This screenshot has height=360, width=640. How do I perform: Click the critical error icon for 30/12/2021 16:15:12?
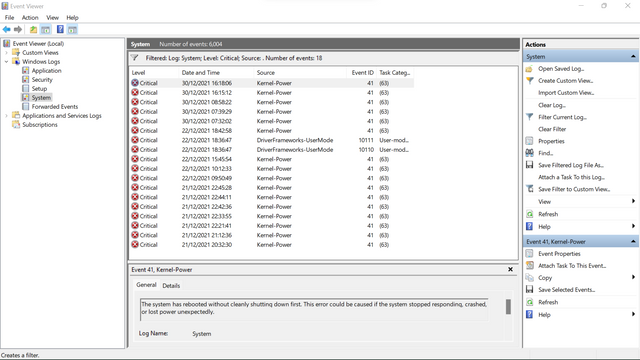tap(135, 92)
